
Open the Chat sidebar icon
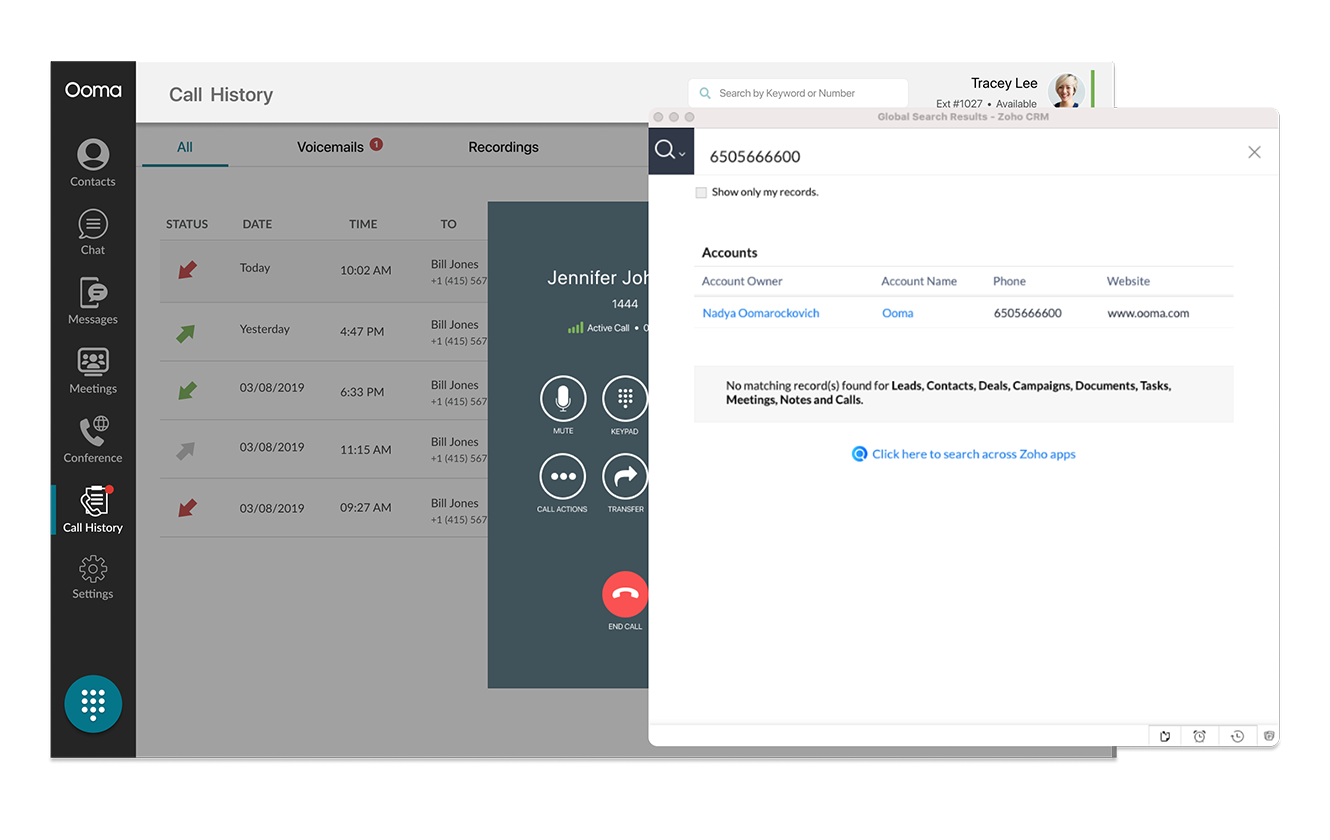click(x=93, y=232)
